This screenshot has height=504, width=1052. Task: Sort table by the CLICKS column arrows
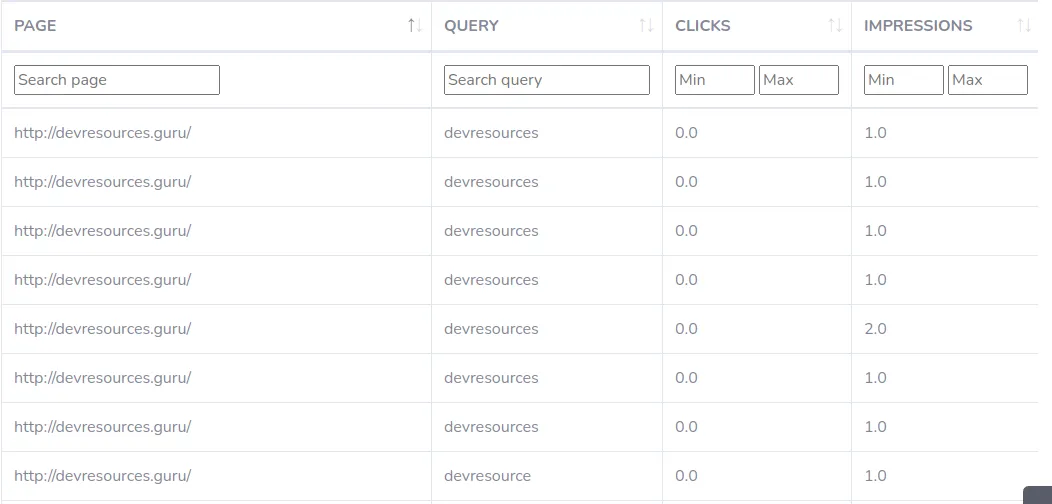tap(835, 26)
